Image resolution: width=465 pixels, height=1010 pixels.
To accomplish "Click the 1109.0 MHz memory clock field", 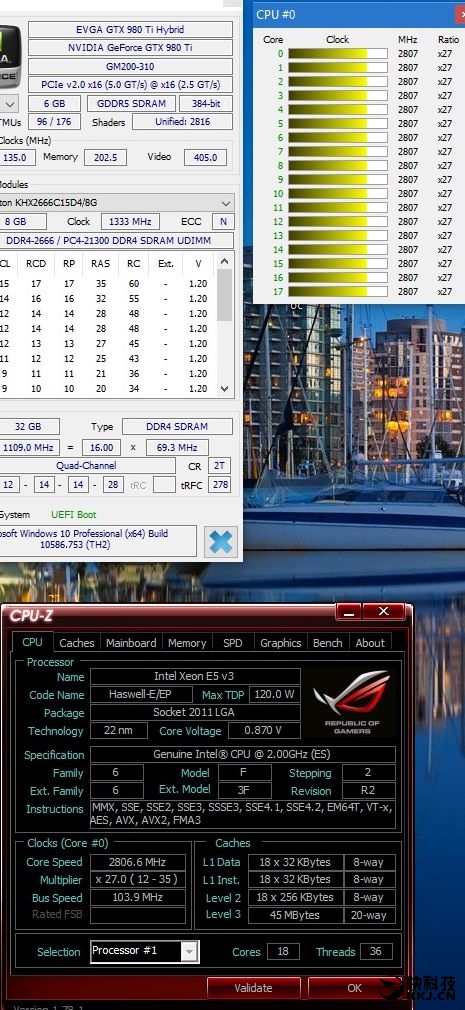I will (x=29, y=447).
